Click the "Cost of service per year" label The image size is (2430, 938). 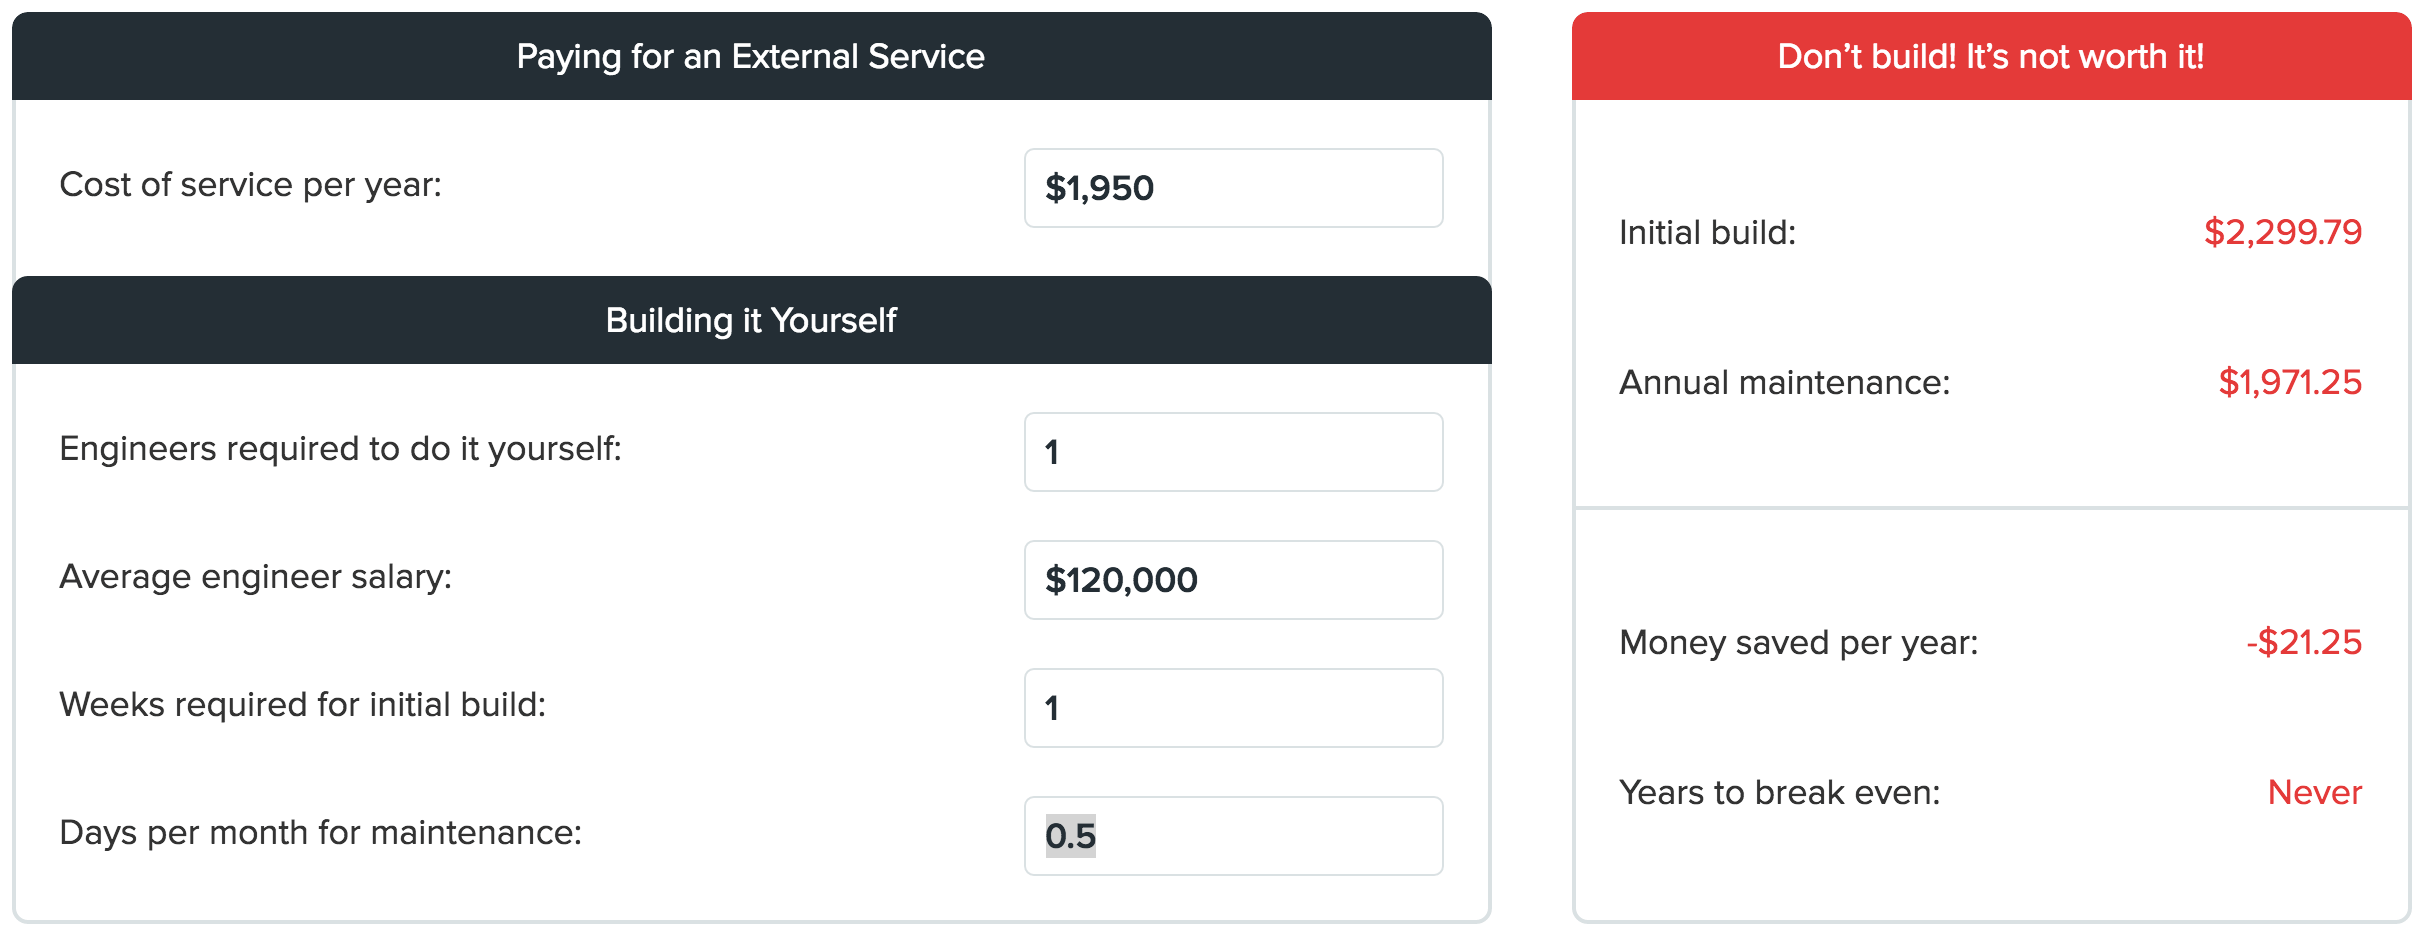(250, 185)
